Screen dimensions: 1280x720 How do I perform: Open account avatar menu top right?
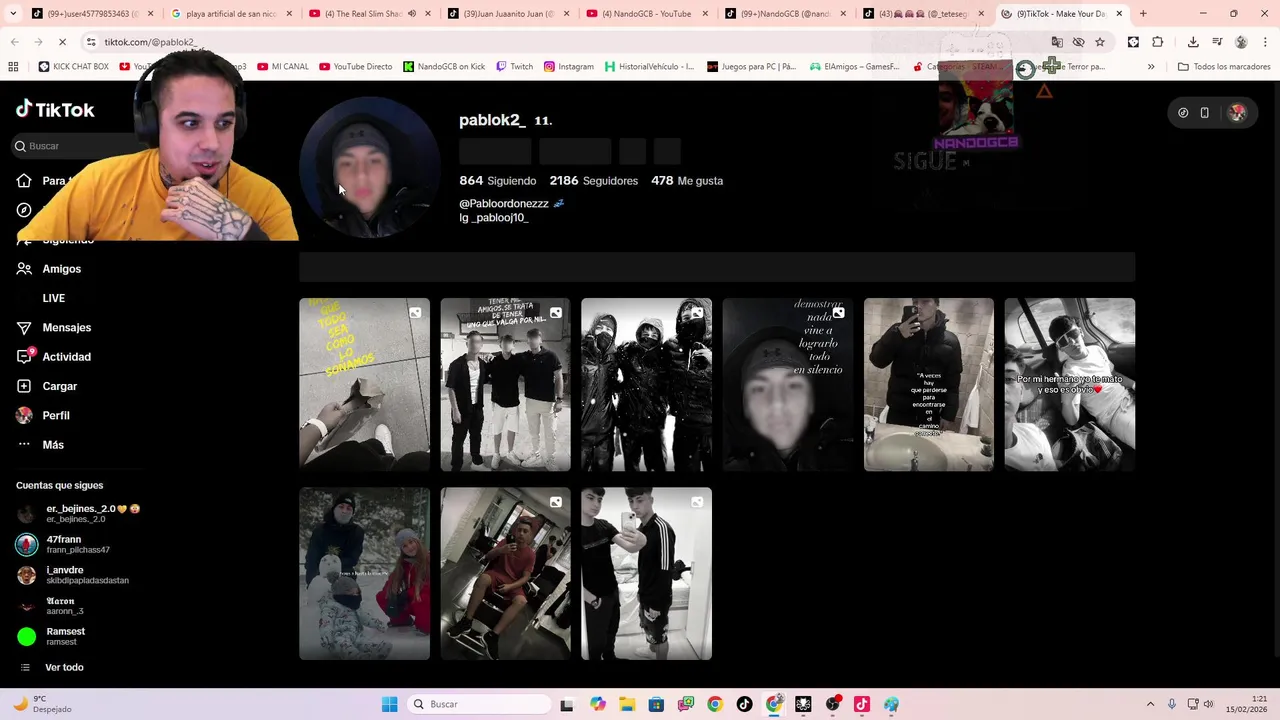(1237, 113)
